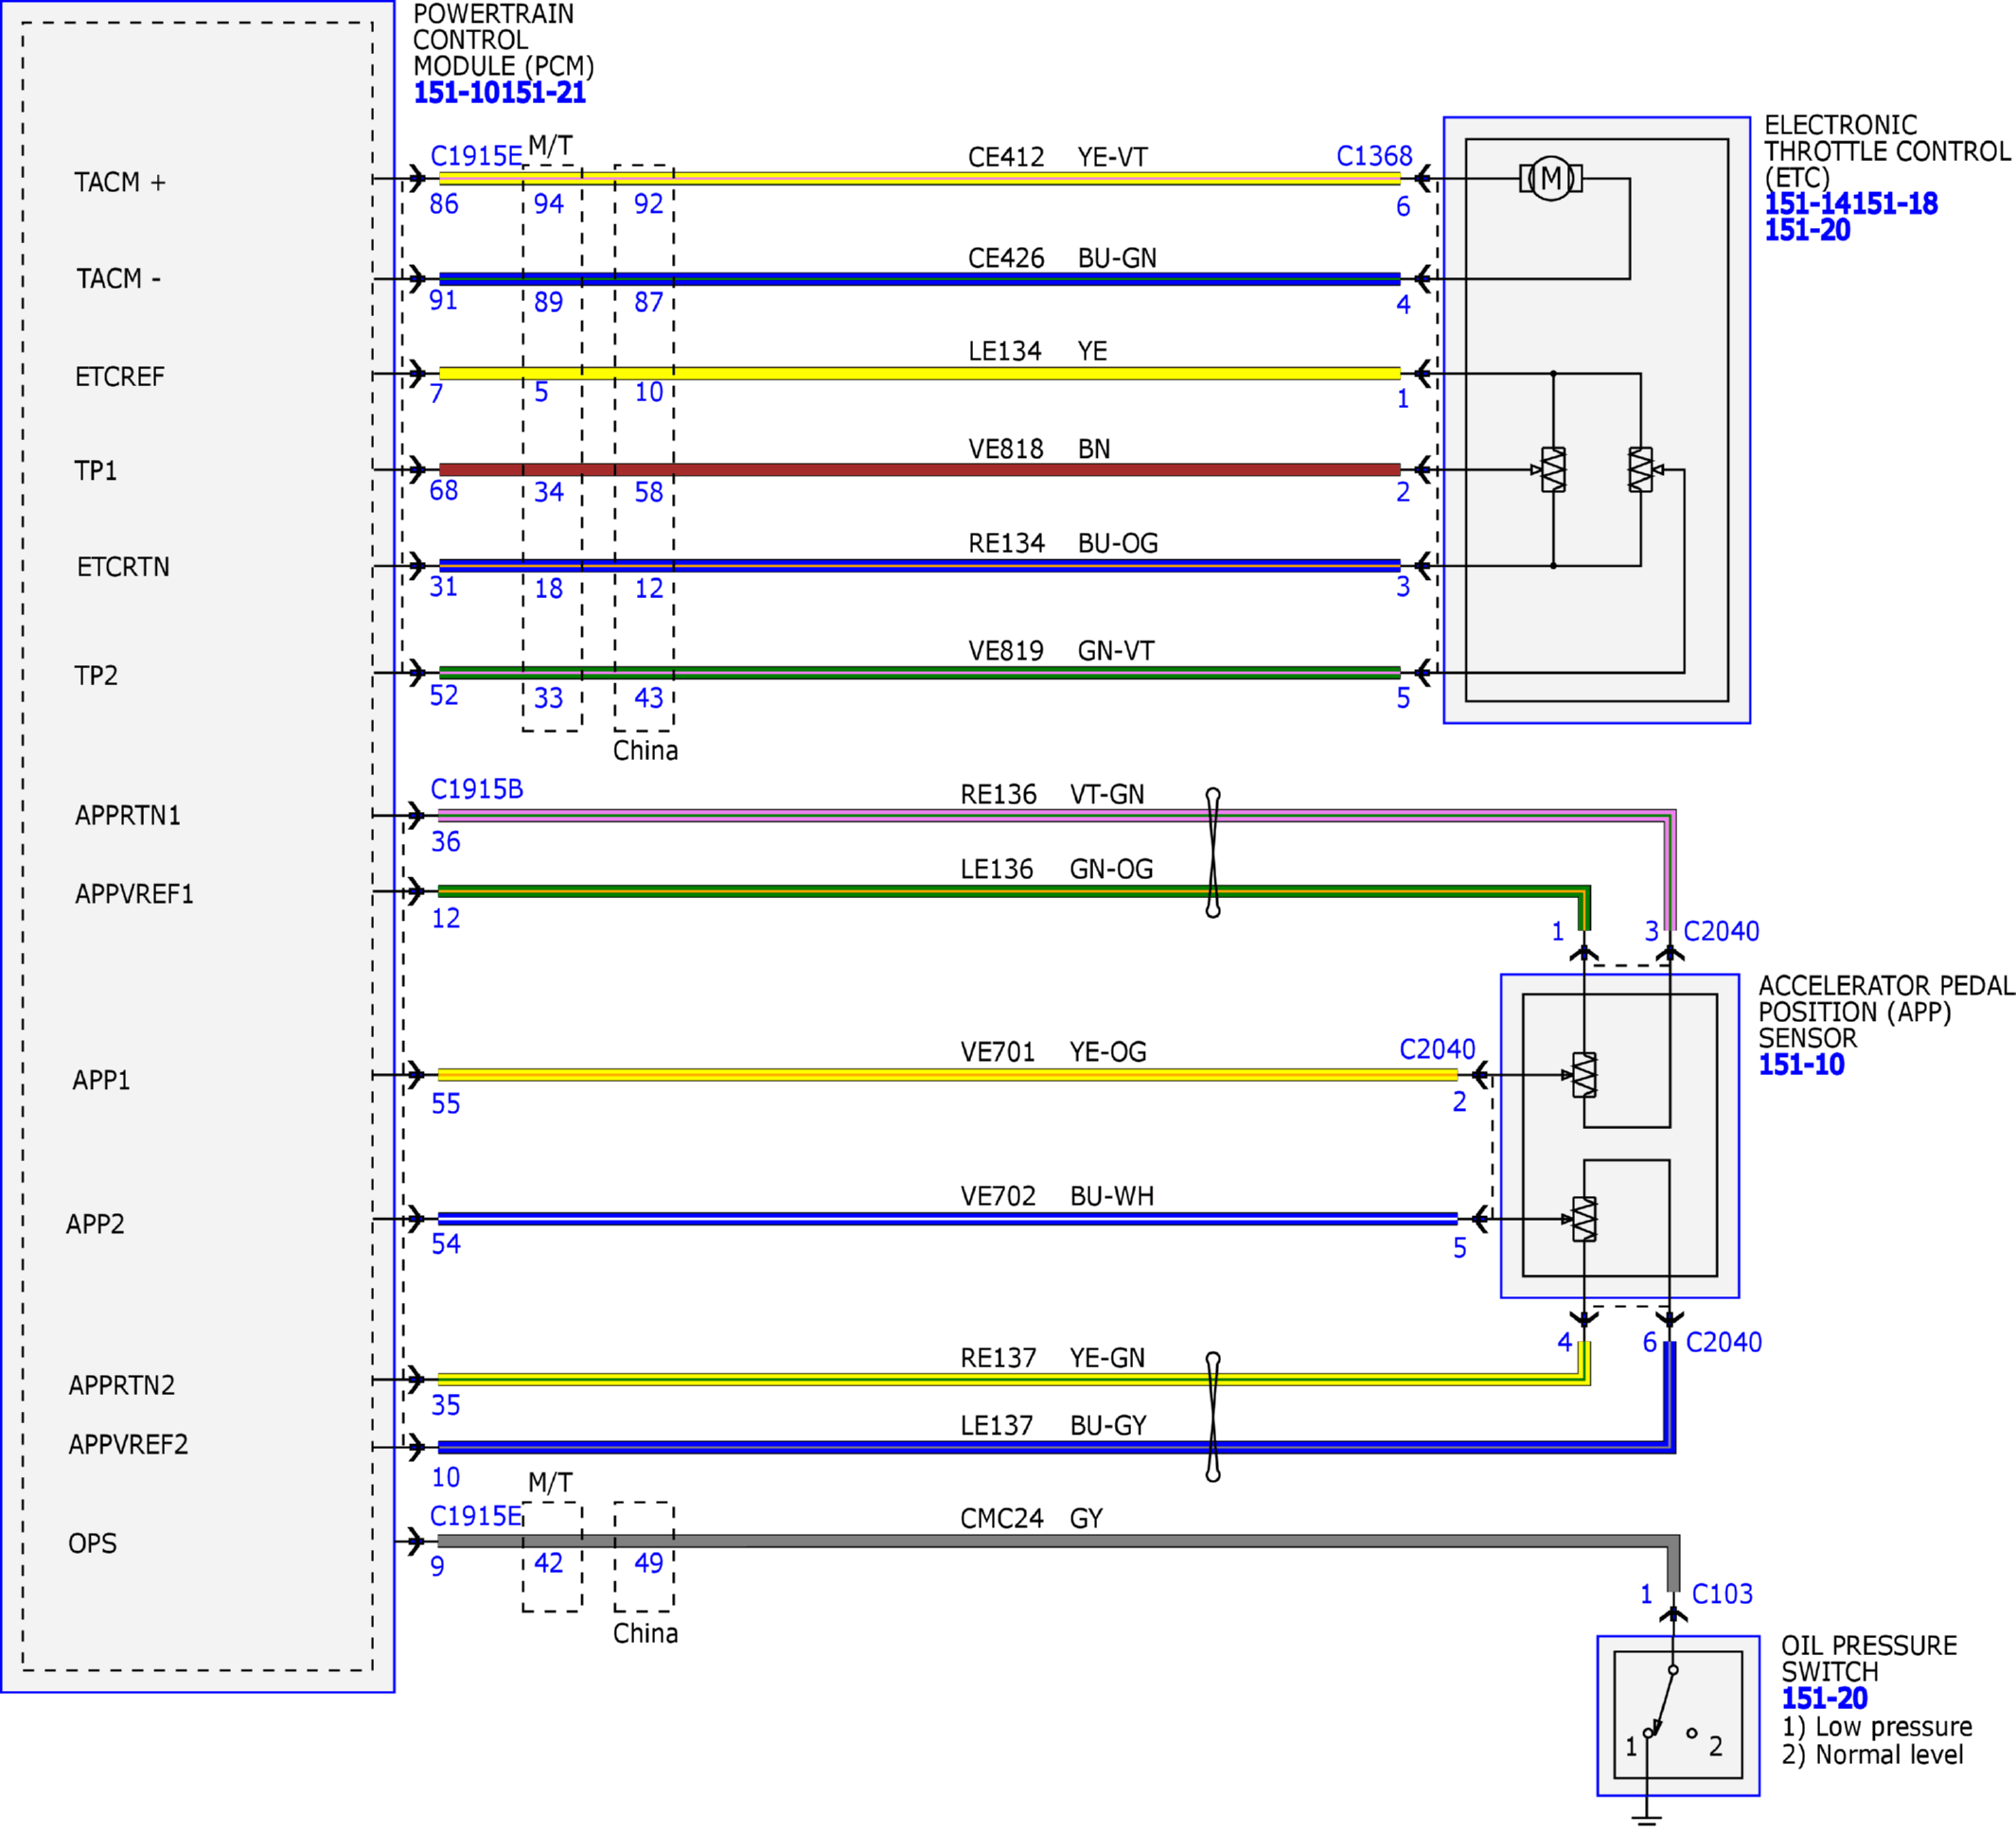Click the APP2 potentiometer symbol in the APP sensor
2016x1832 pixels.
(1583, 1219)
